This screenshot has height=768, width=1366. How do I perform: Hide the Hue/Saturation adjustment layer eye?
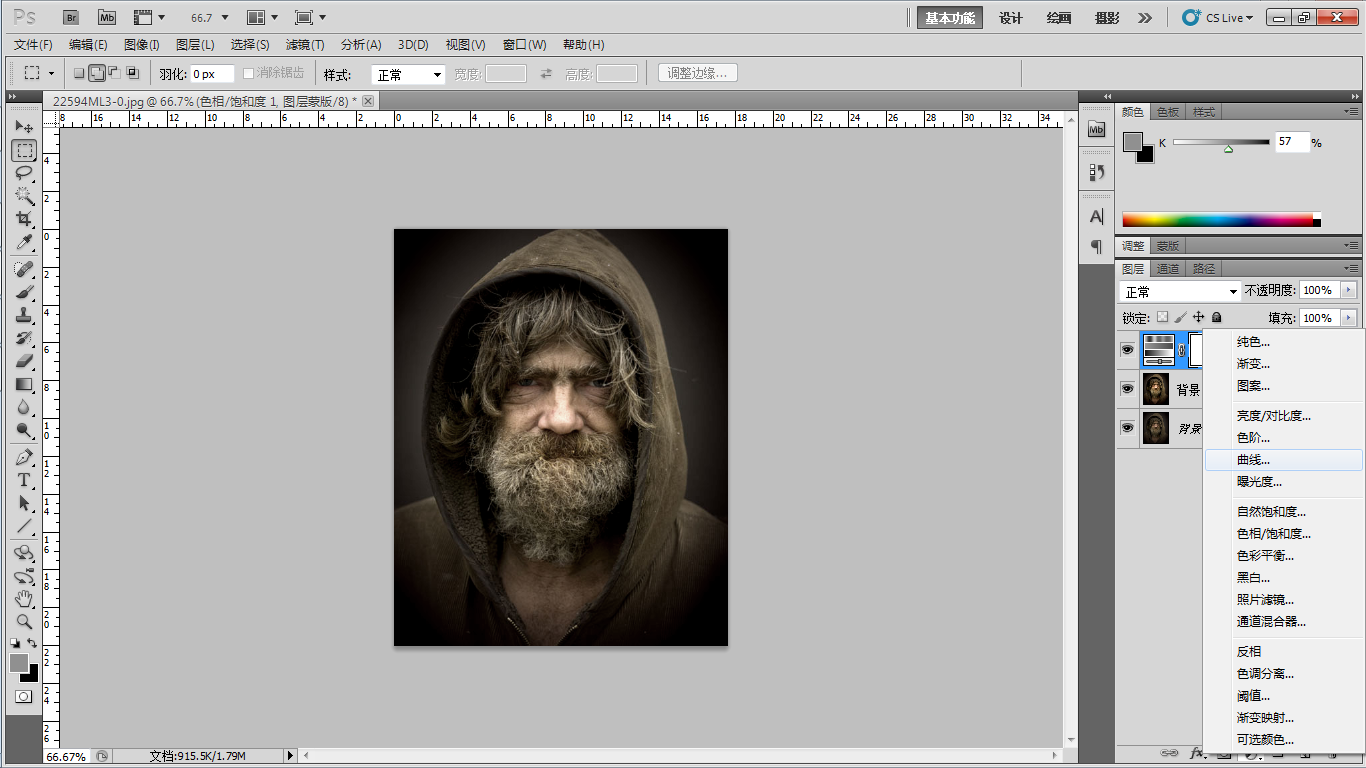click(1127, 350)
